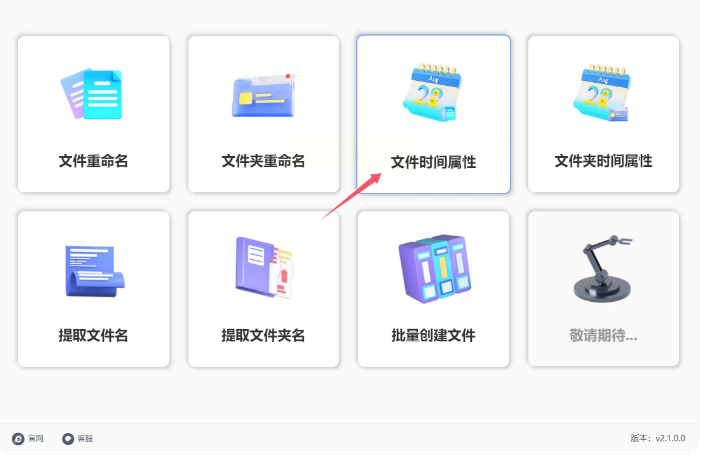Open the 文件重命名 label

(x=93, y=161)
